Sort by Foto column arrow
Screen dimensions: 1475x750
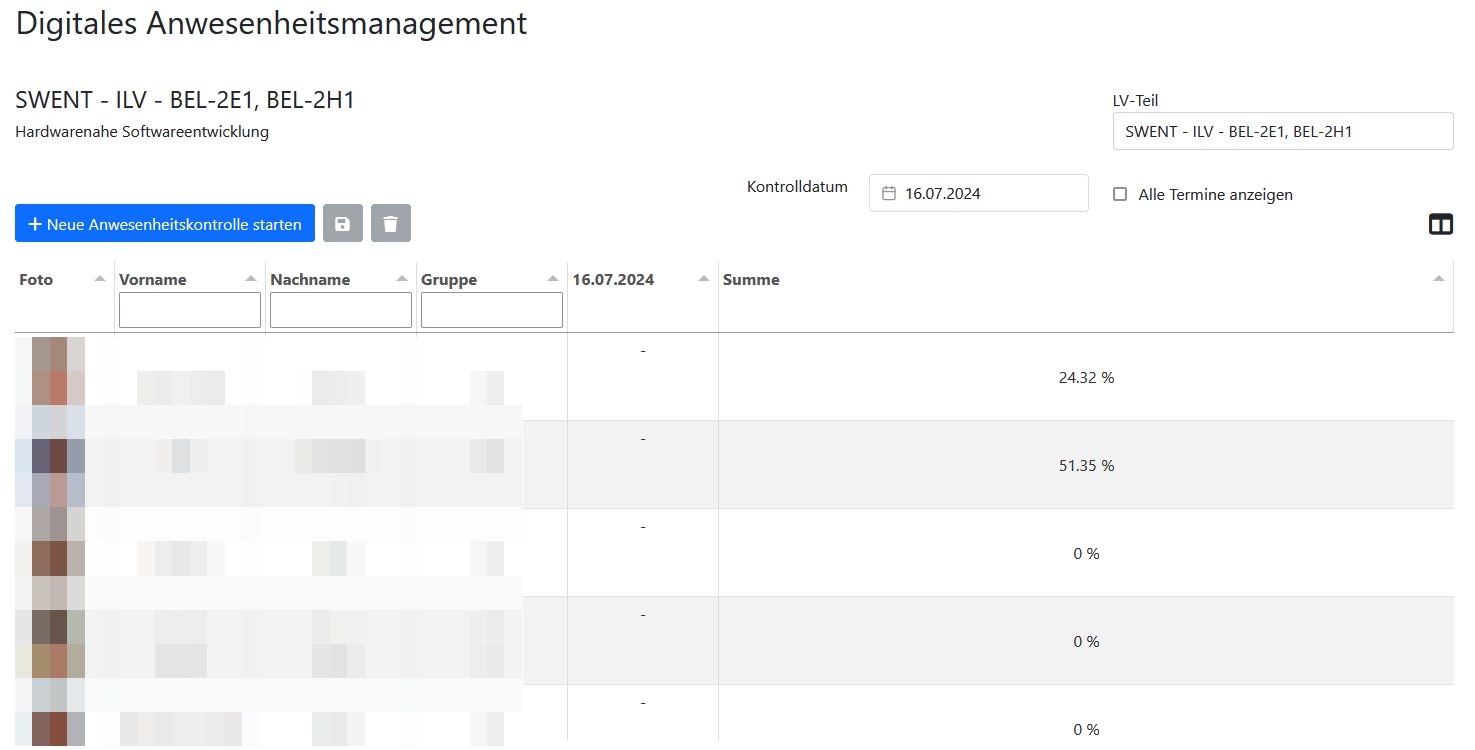(99, 279)
